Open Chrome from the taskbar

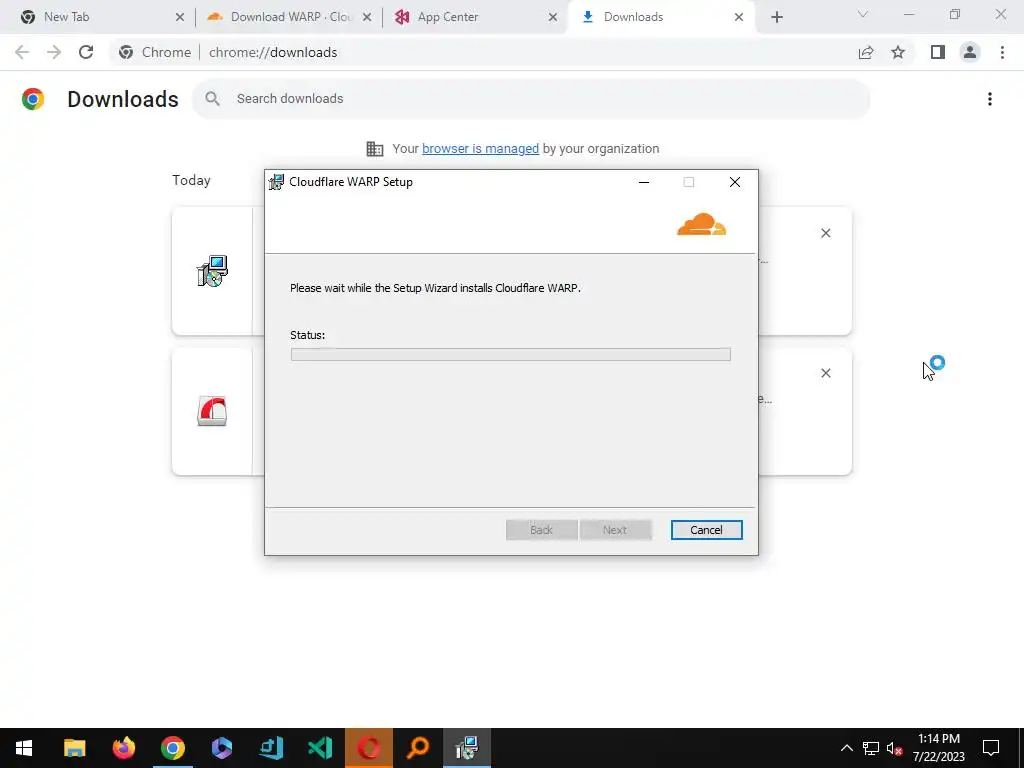pyautogui.click(x=172, y=748)
